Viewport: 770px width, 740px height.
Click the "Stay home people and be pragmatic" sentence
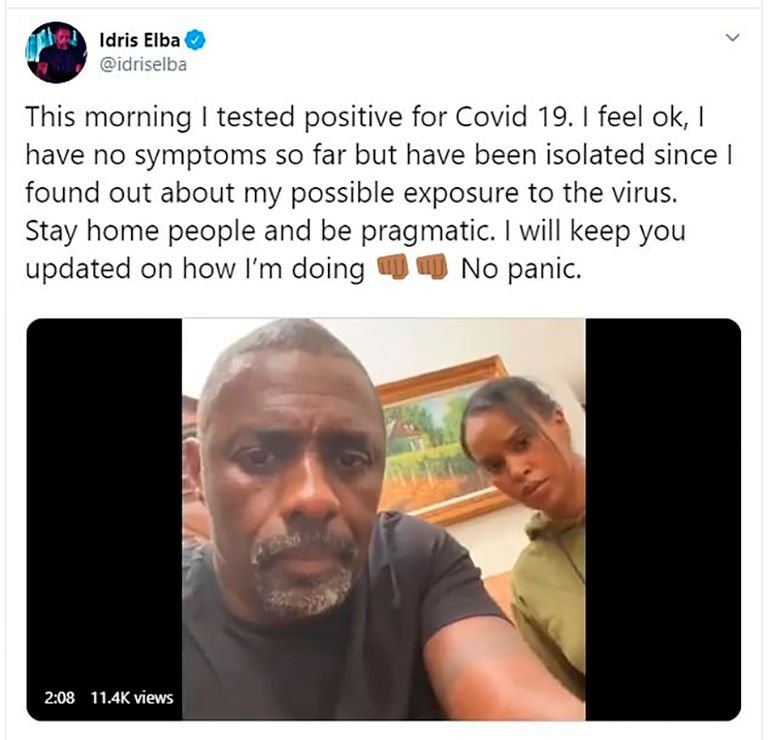(x=260, y=232)
